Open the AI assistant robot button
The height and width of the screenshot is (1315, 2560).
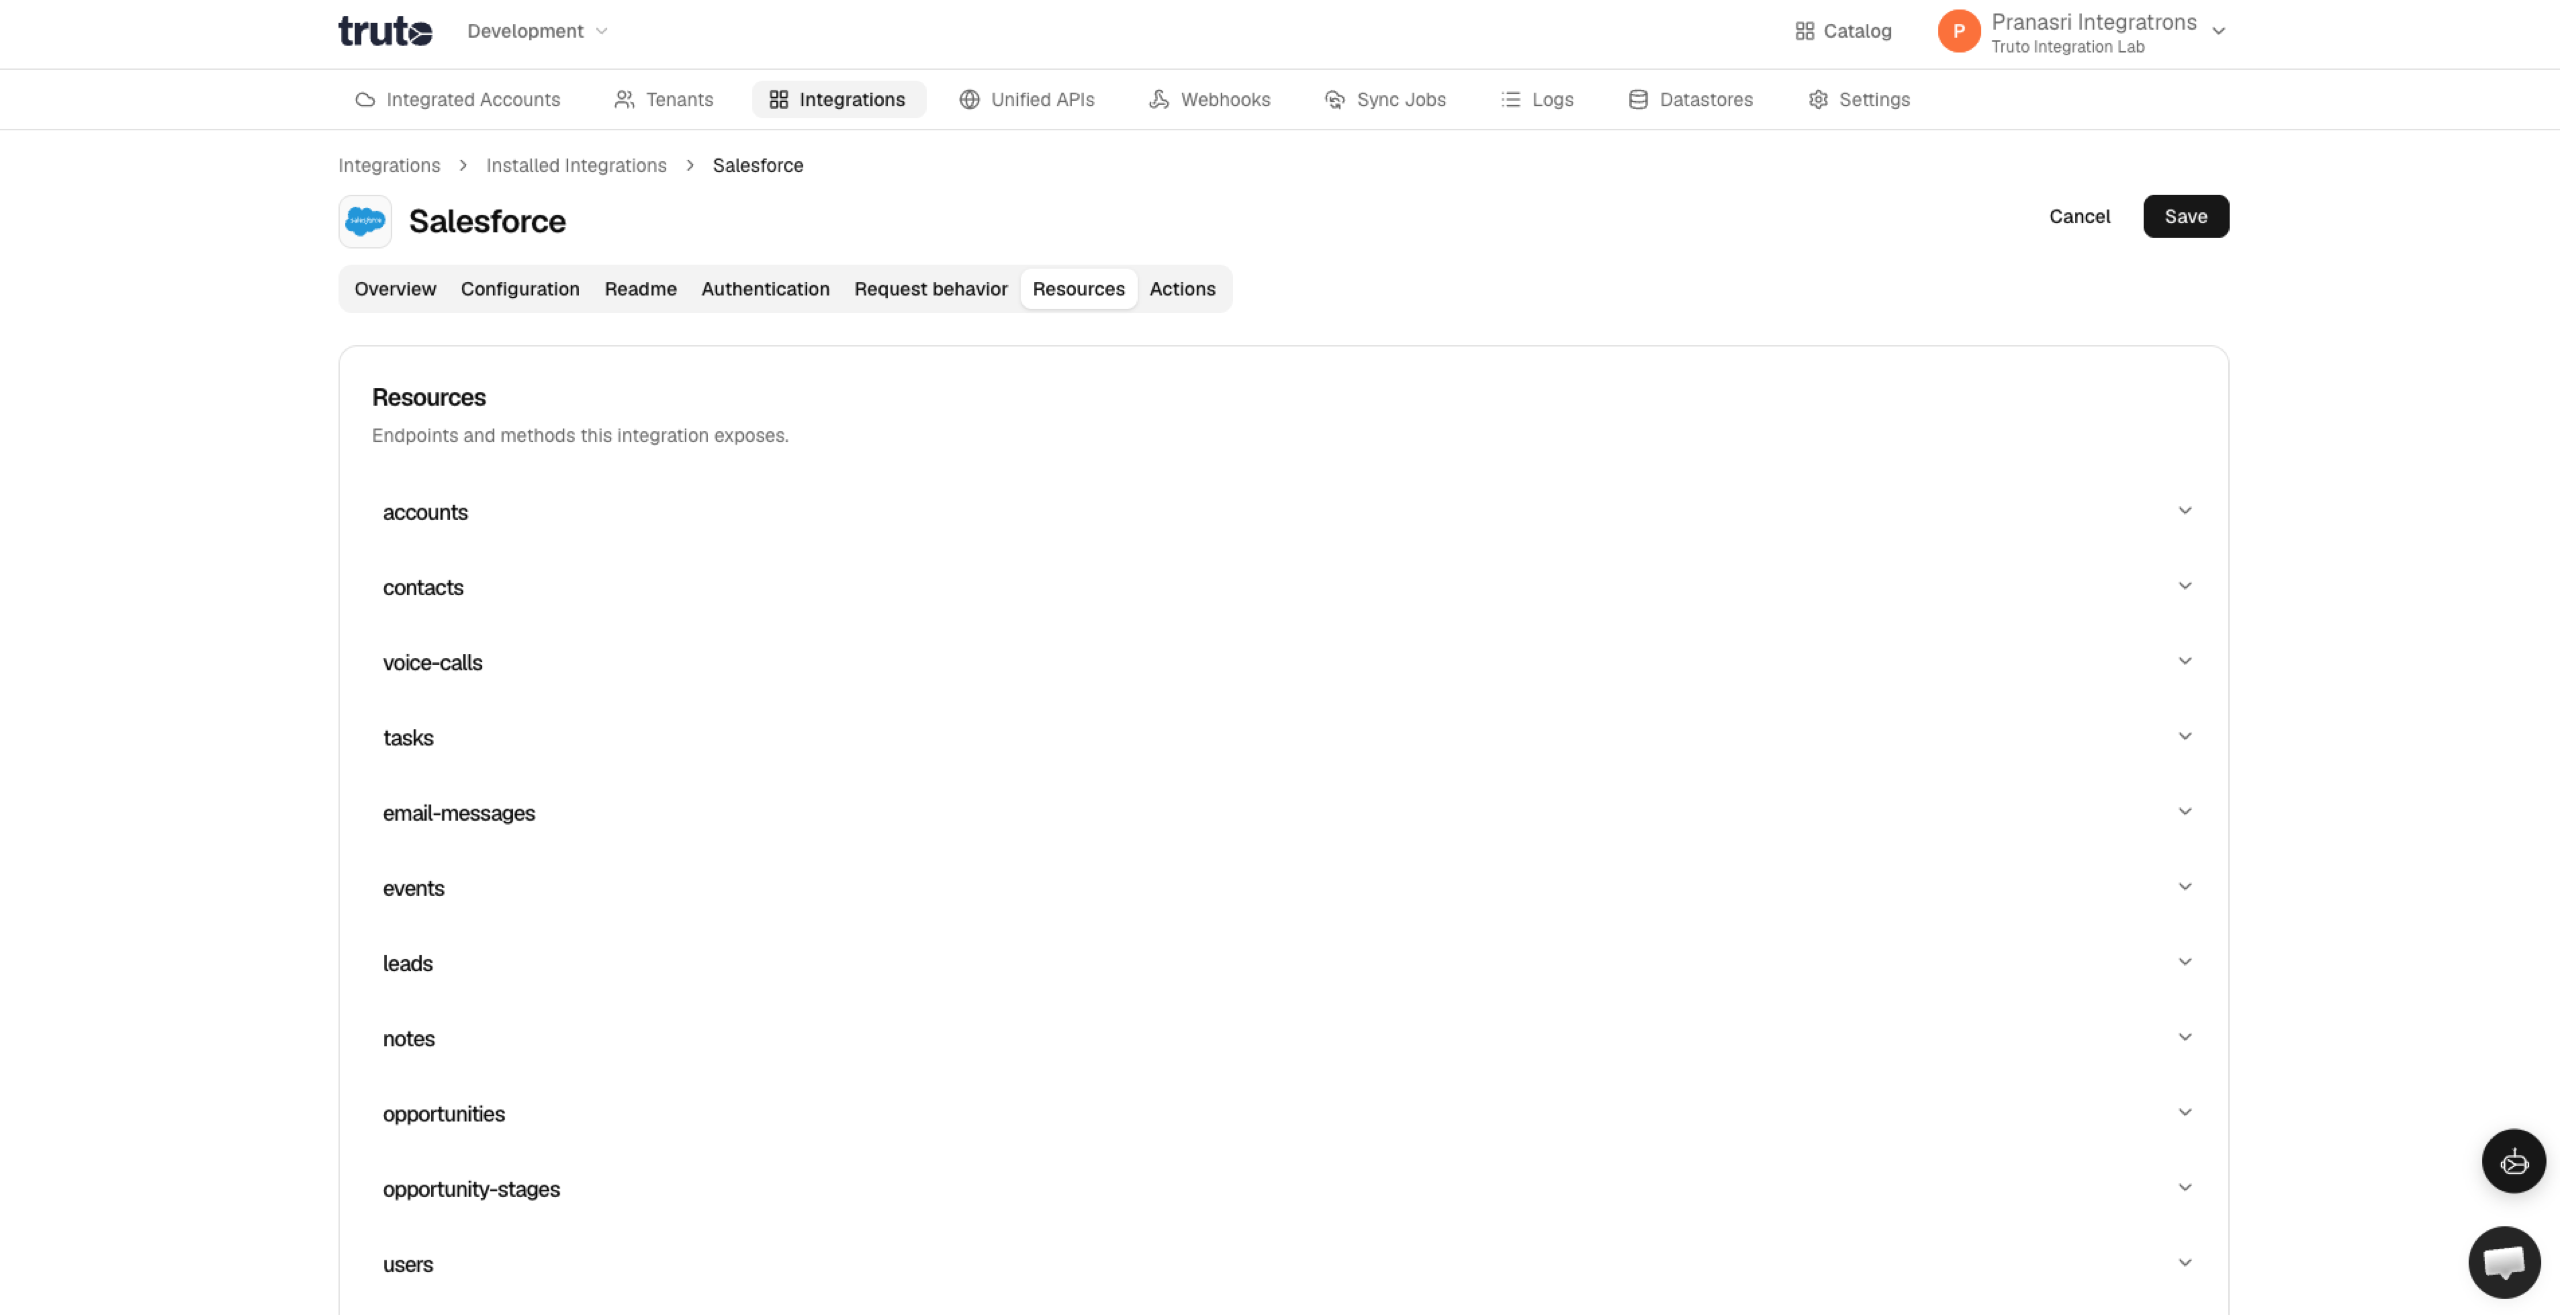point(2513,1161)
